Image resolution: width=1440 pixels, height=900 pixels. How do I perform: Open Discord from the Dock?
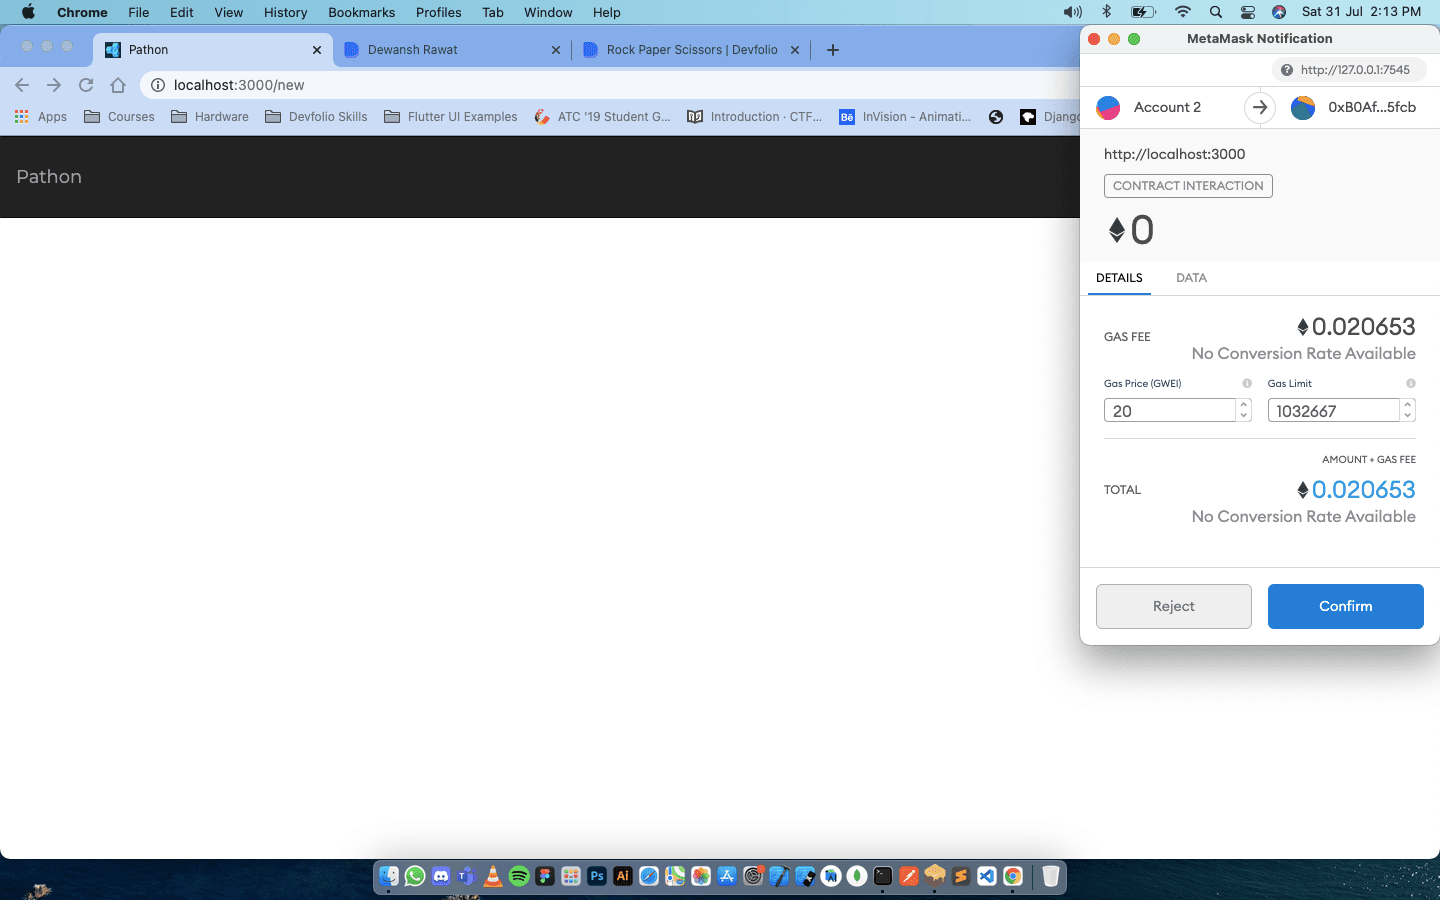tap(441, 876)
